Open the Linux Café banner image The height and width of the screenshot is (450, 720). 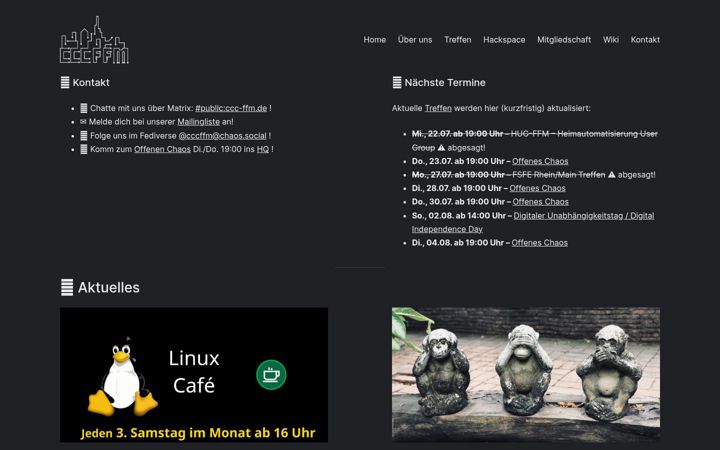(x=194, y=375)
